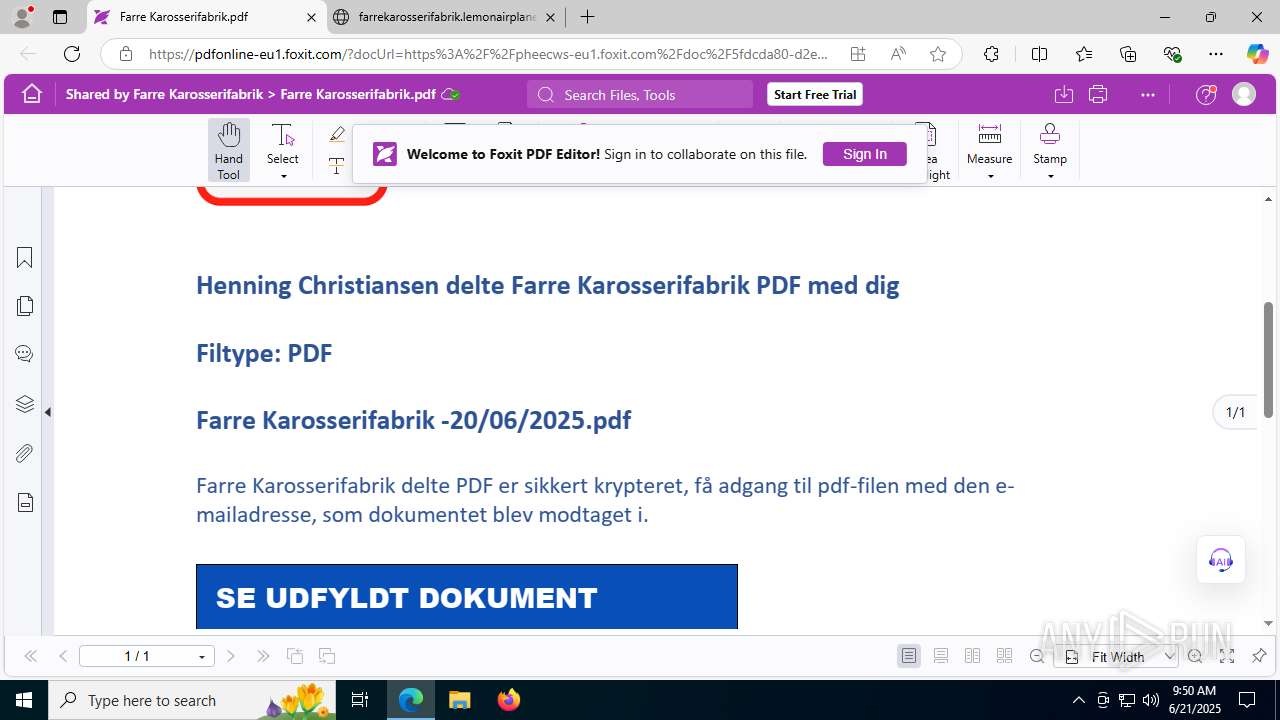1280x720 pixels.
Task: Open the help assistant icon in purple bar
Action: 1207,94
